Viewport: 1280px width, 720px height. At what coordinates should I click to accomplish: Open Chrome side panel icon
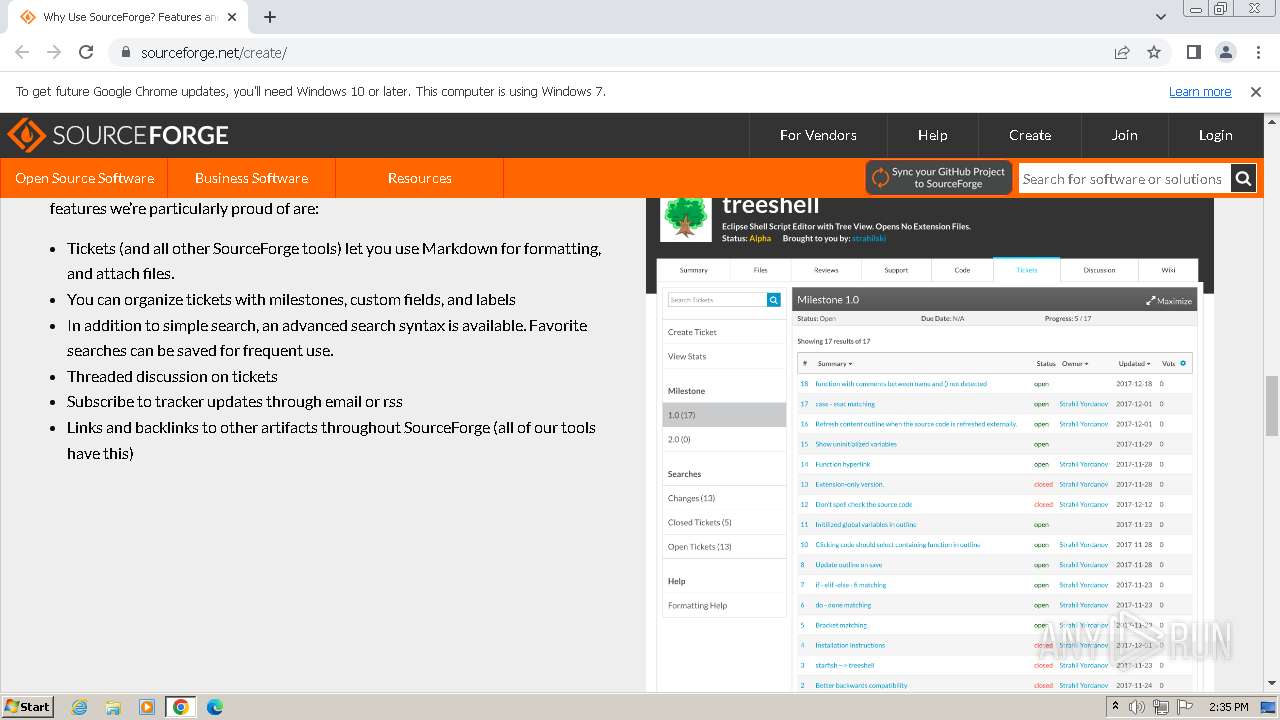(1194, 53)
